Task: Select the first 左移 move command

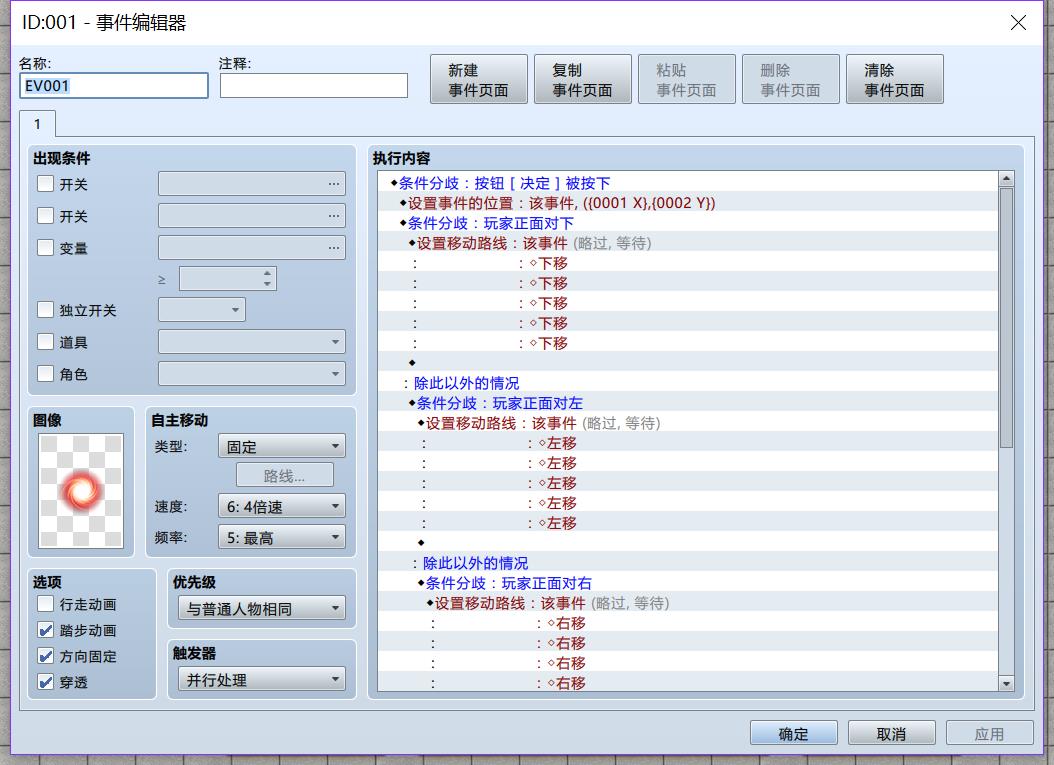Action: pyautogui.click(x=688, y=444)
